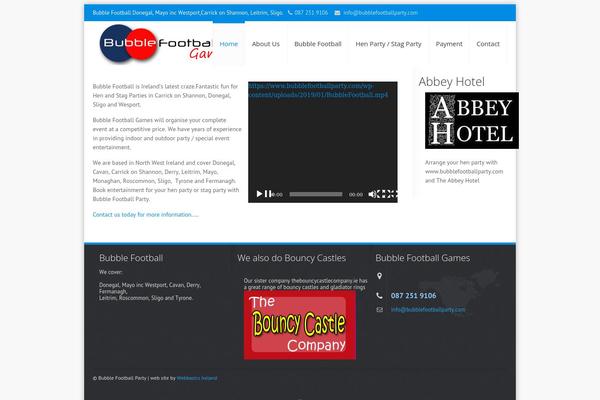The width and height of the screenshot is (600, 400).
Task: Click the Bubble Football logo
Action: (x=155, y=44)
